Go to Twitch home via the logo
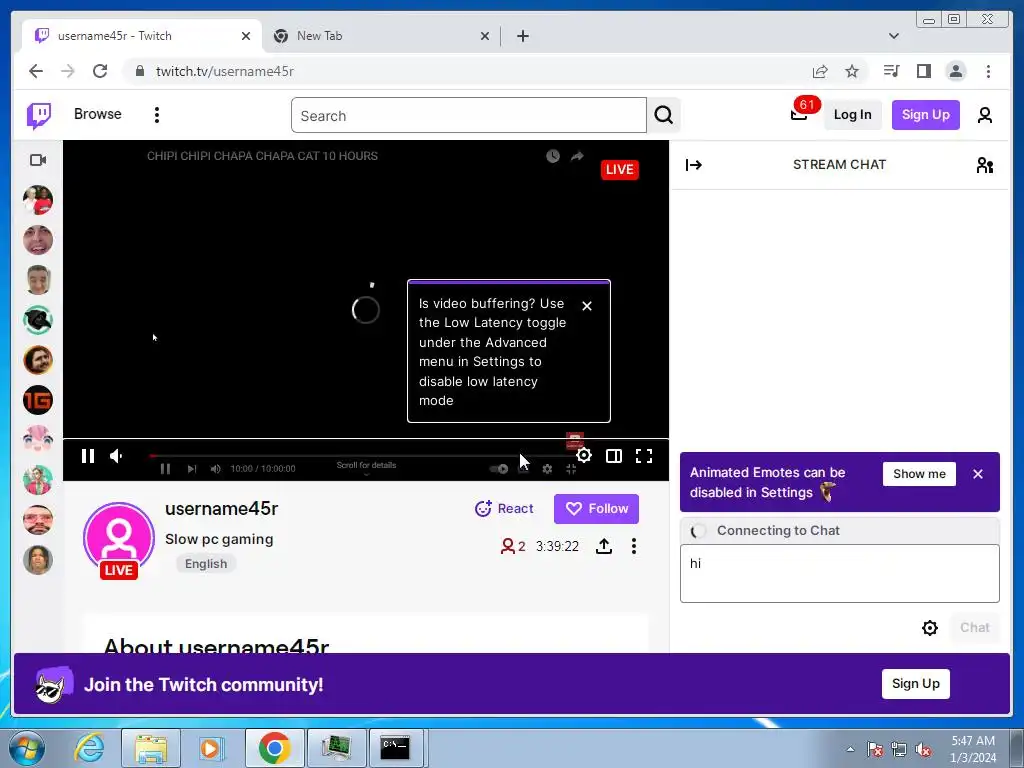Image resolution: width=1024 pixels, height=768 pixels. click(x=39, y=116)
